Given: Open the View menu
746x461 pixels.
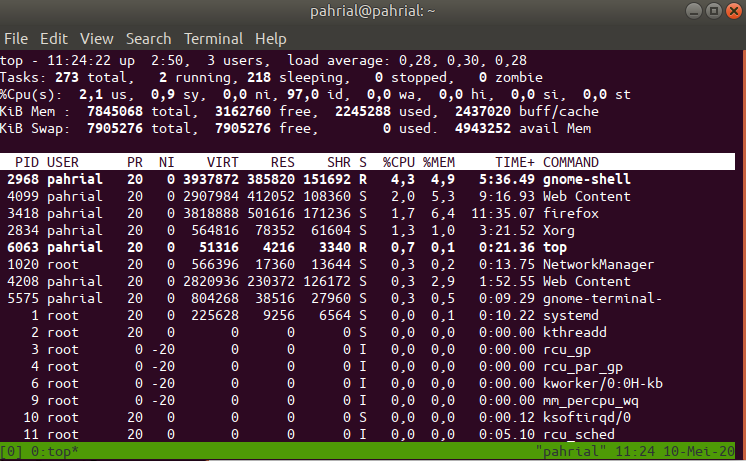Looking at the screenshot, I should click(x=97, y=39).
